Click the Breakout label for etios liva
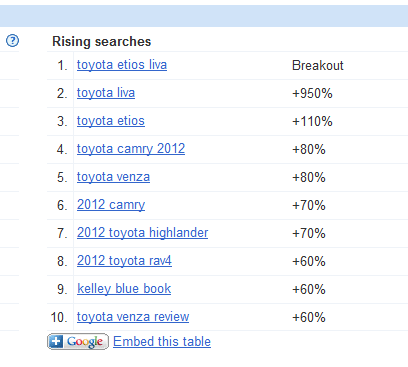This screenshot has height=367, width=408. [318, 65]
